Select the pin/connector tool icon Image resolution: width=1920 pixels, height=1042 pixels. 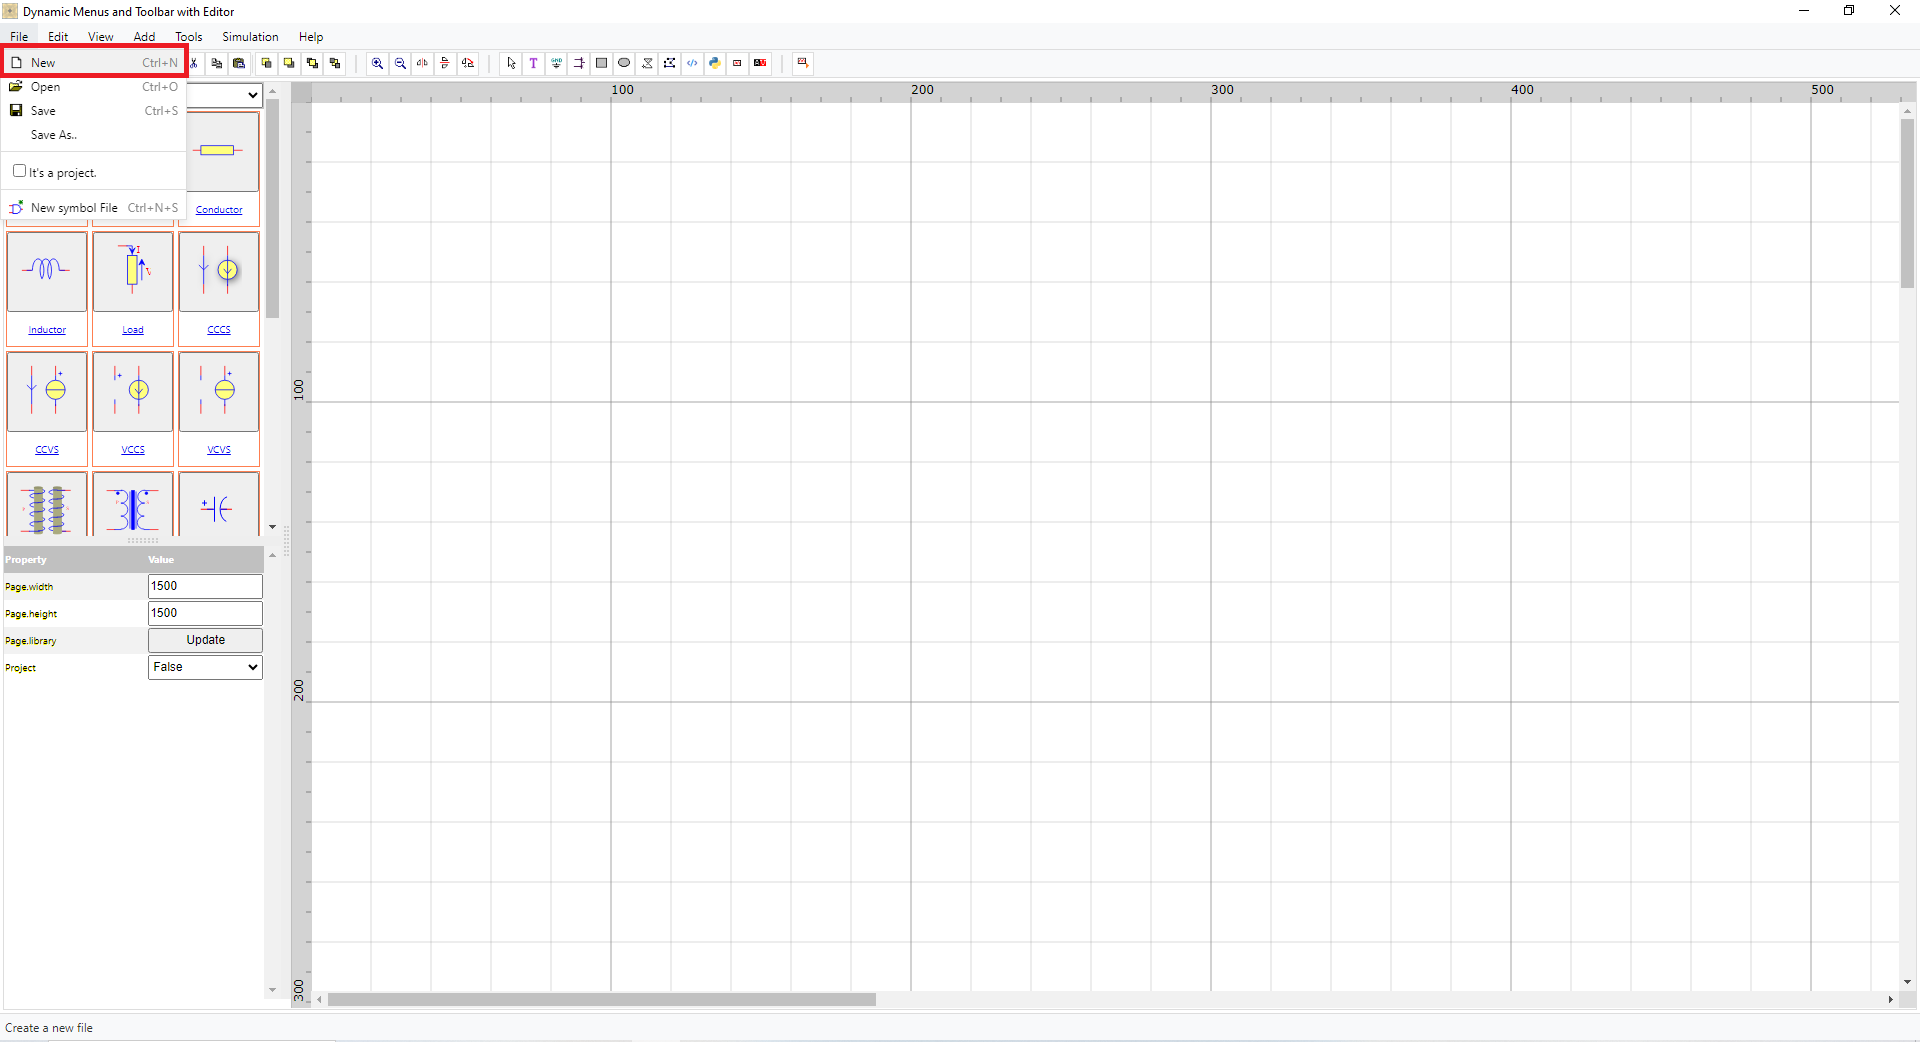[x=579, y=63]
